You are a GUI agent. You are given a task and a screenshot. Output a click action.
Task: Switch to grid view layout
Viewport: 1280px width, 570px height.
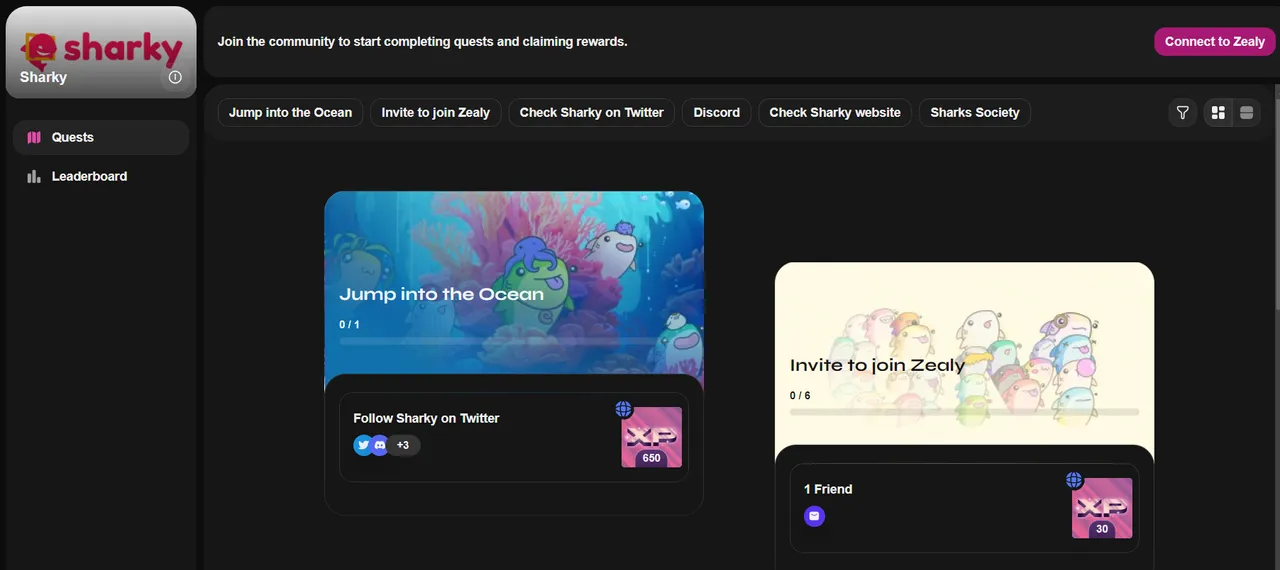[x=1218, y=113]
